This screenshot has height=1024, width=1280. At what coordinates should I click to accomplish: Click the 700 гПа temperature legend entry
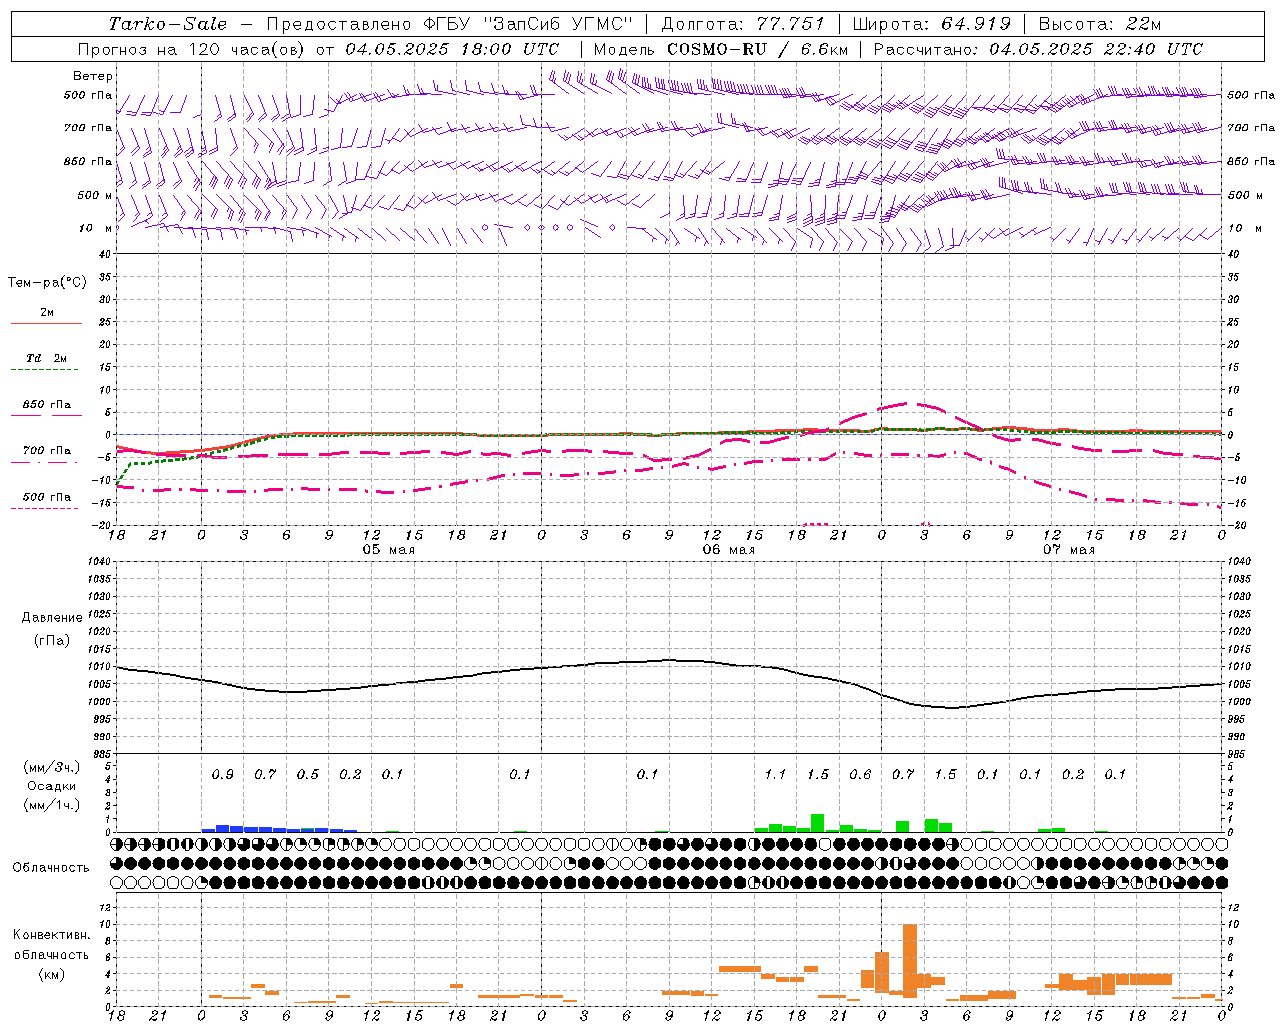point(46,451)
